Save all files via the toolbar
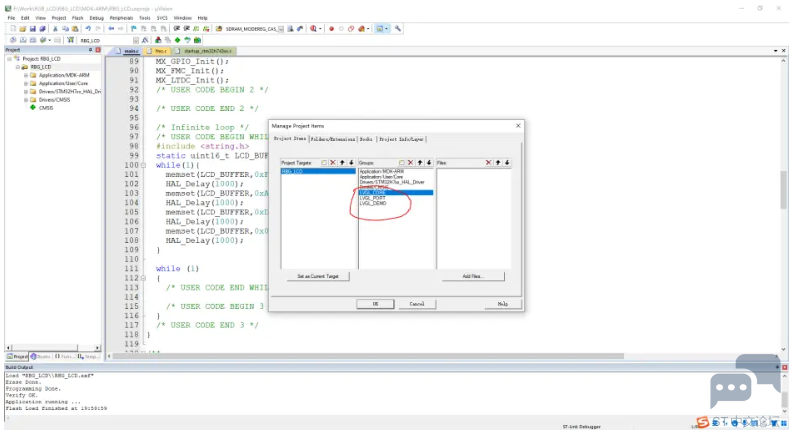This screenshot has width=789, height=437. pos(43,29)
